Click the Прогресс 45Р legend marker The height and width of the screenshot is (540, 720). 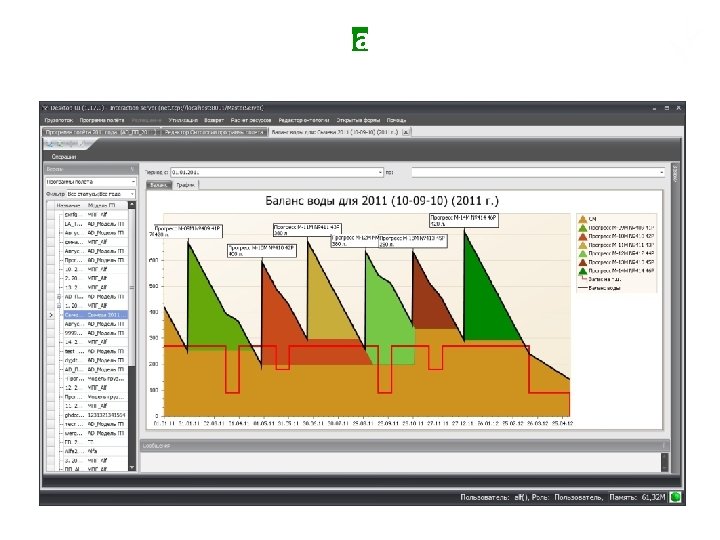[x=583, y=262]
